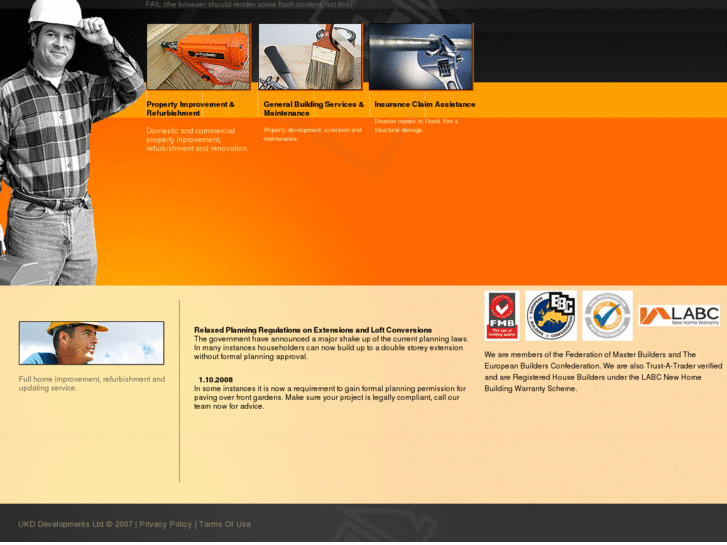Click the 'We are members of the Federation' paragraph

coord(603,372)
